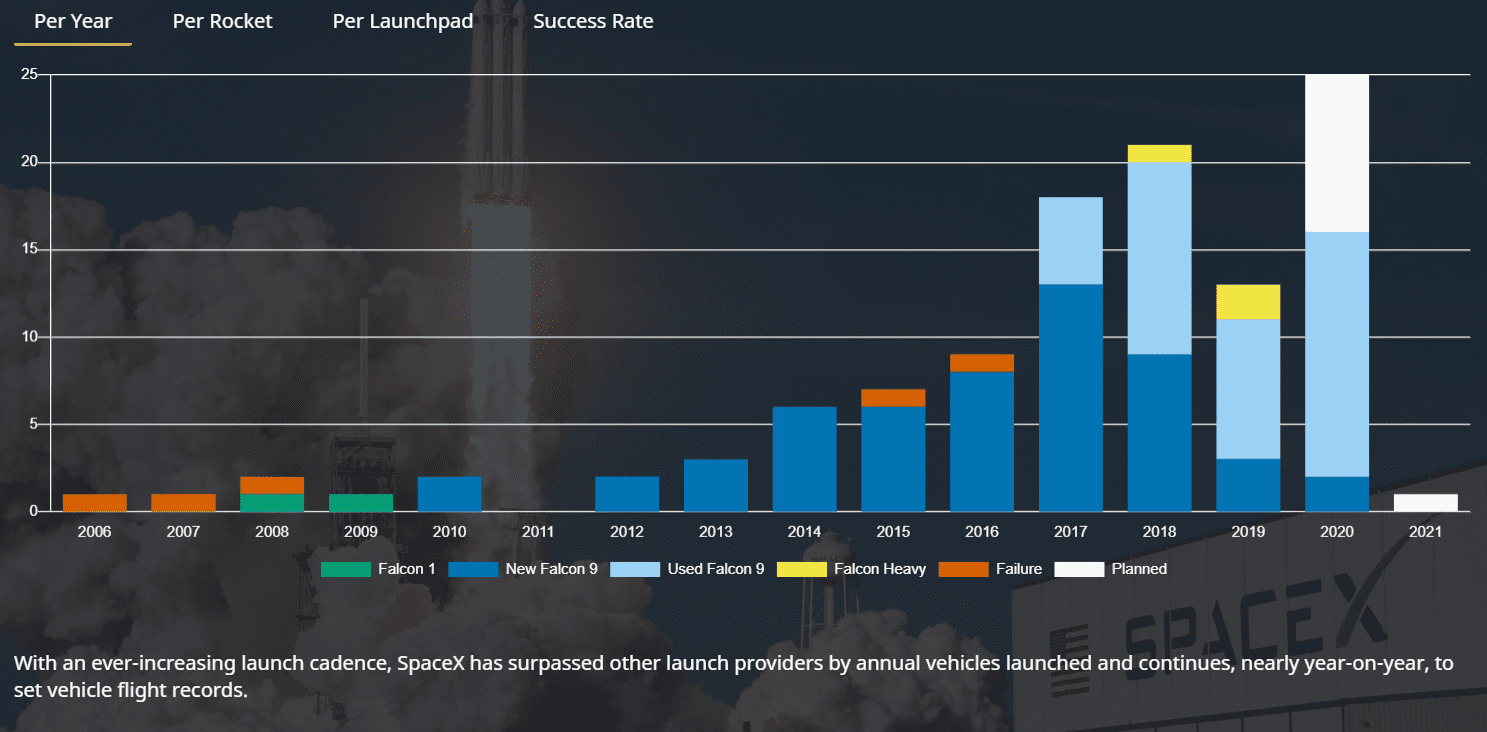Click the white 2021 Planned bar
Image resolution: width=1487 pixels, height=732 pixels.
click(x=1425, y=503)
